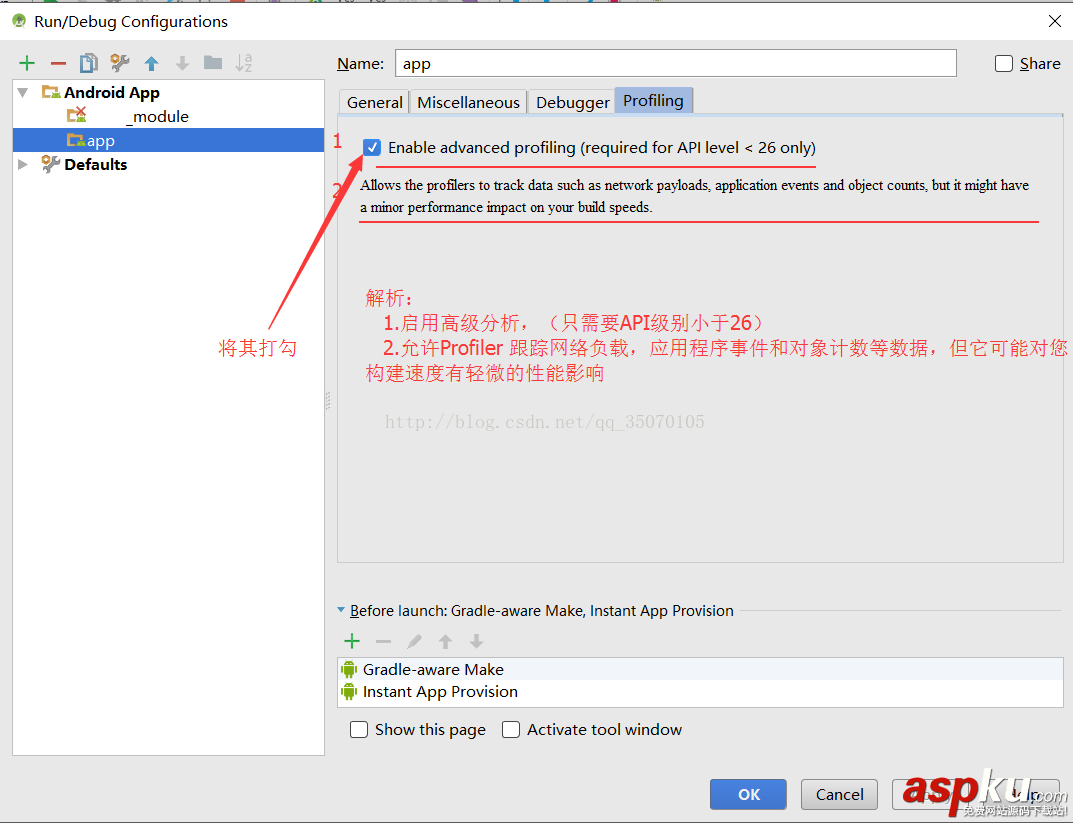Create a new configuration folder
Screen dimensions: 1073x823
pyautogui.click(x=212, y=62)
